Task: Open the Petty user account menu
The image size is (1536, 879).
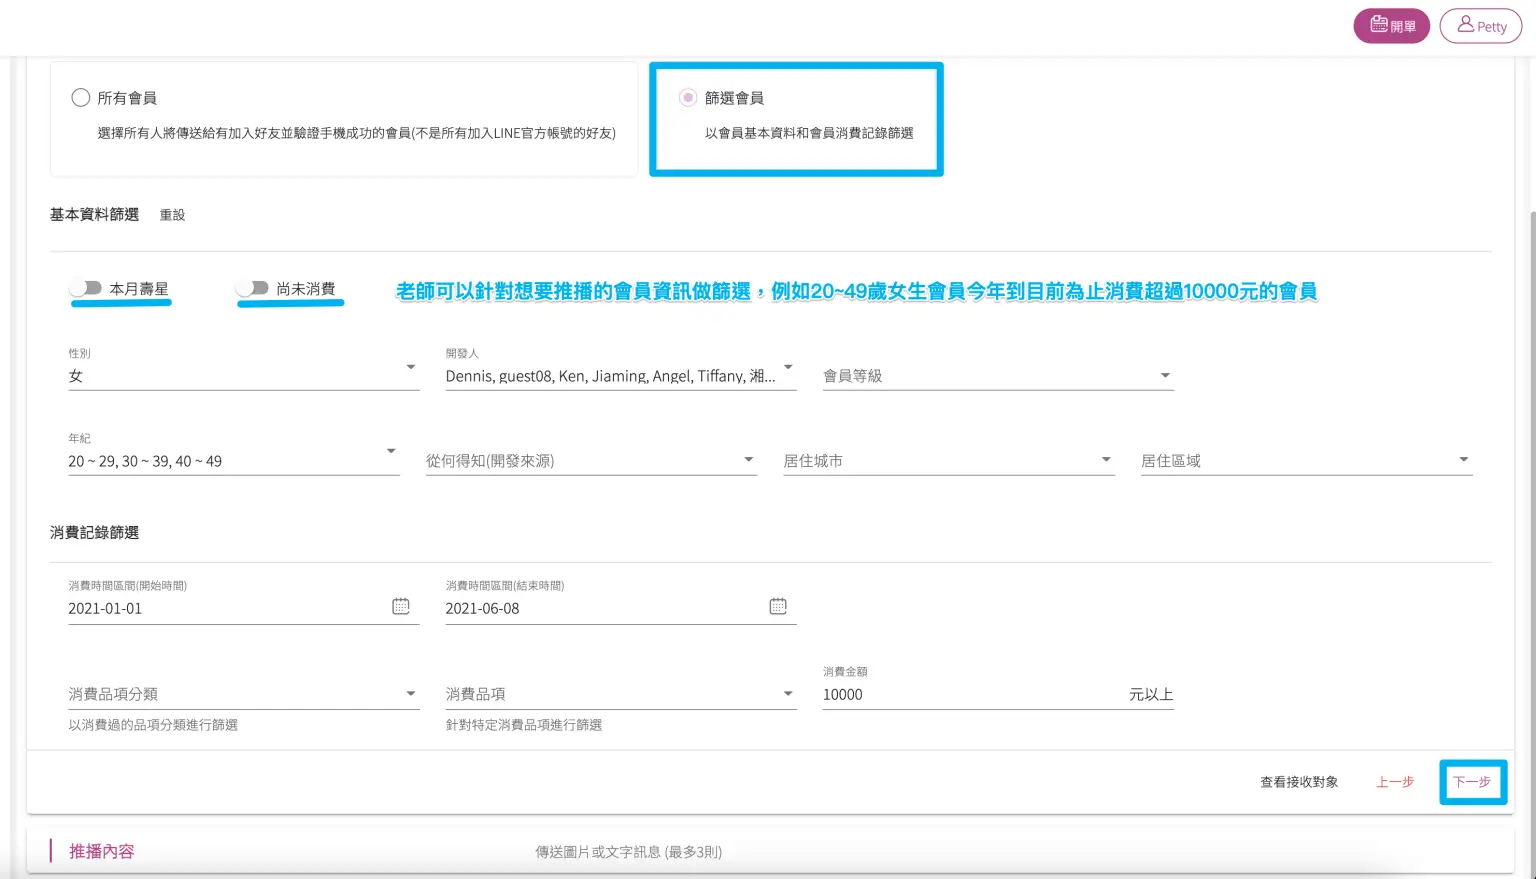Action: (x=1480, y=26)
